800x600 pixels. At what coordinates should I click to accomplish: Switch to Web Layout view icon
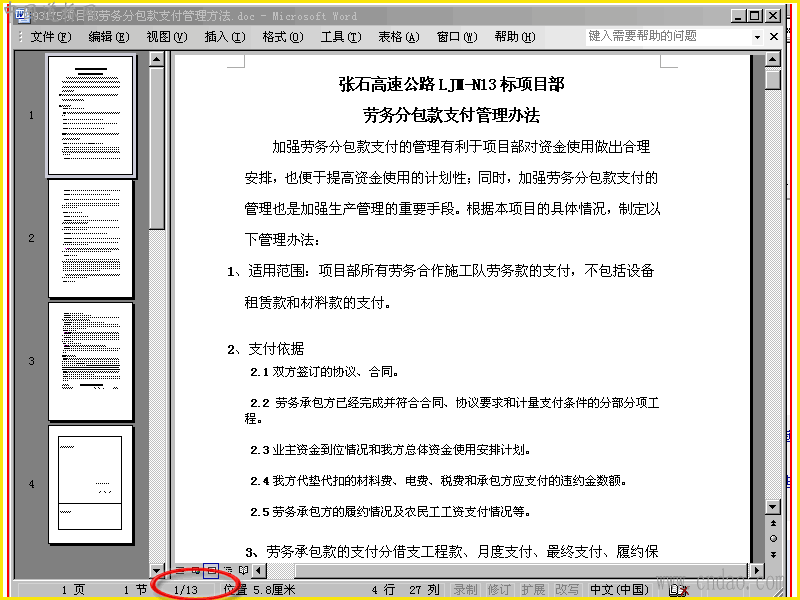coord(196,570)
